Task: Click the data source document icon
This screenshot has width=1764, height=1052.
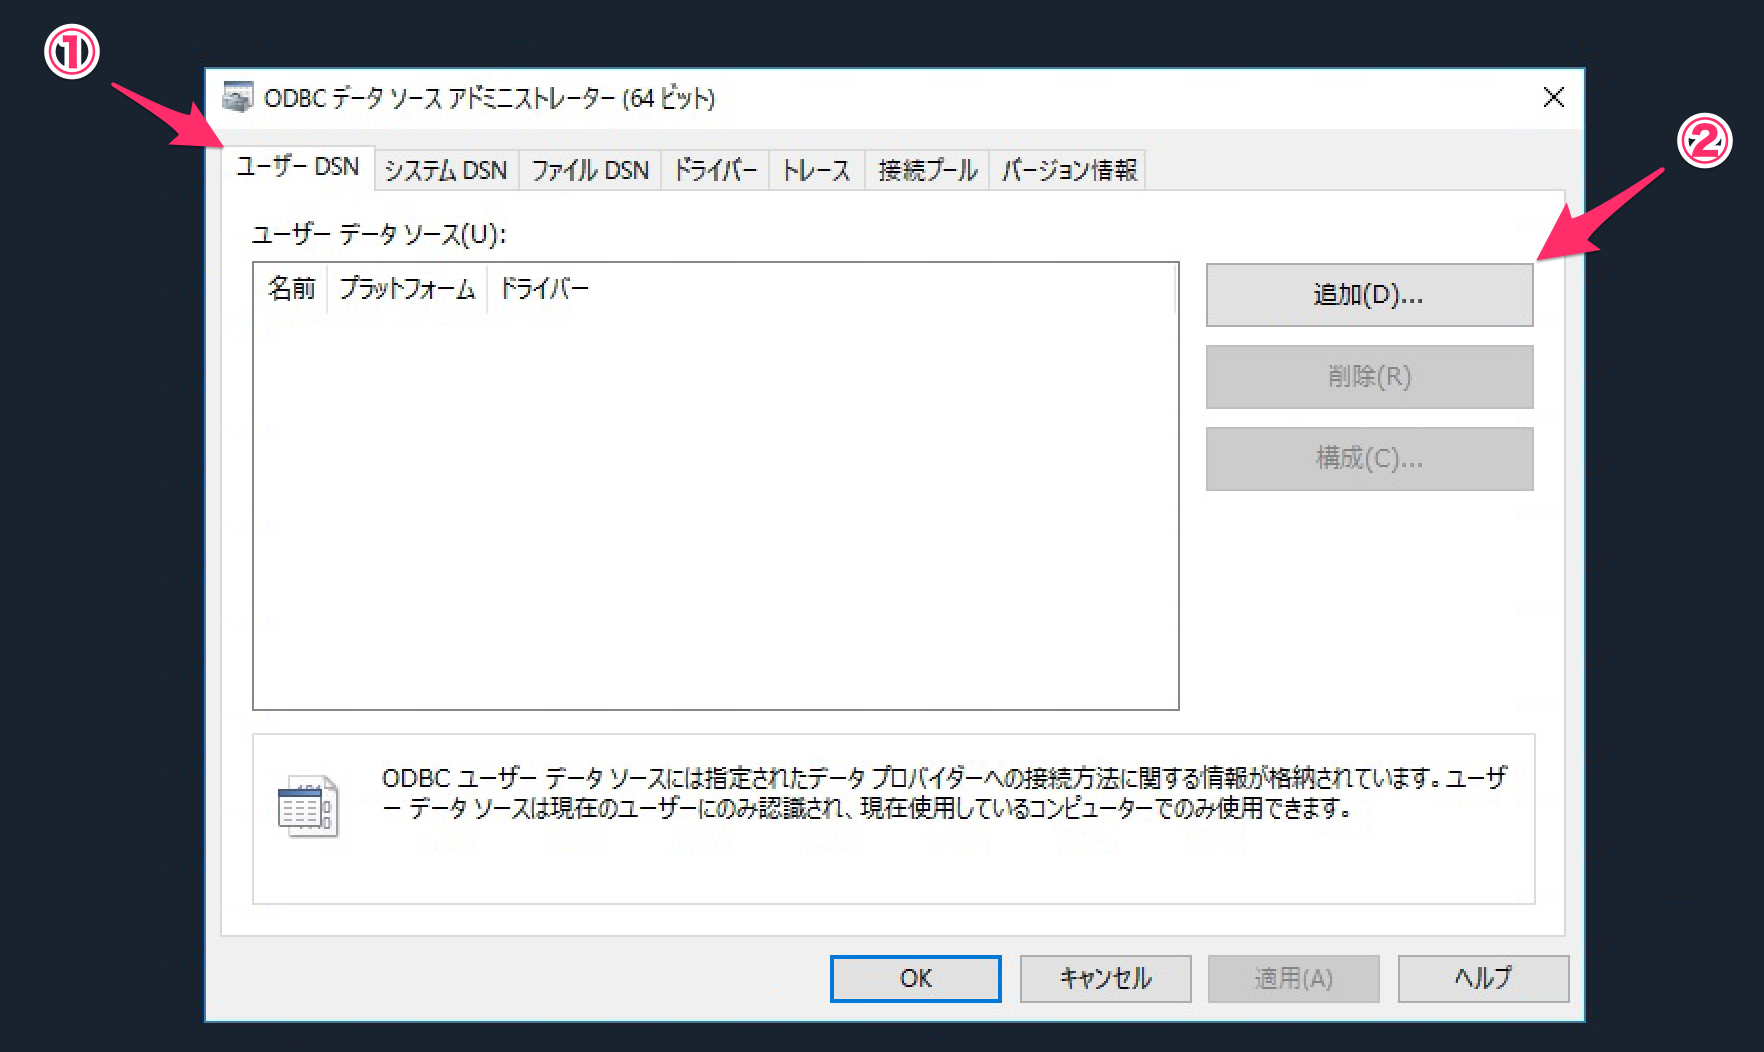Action: 308,806
